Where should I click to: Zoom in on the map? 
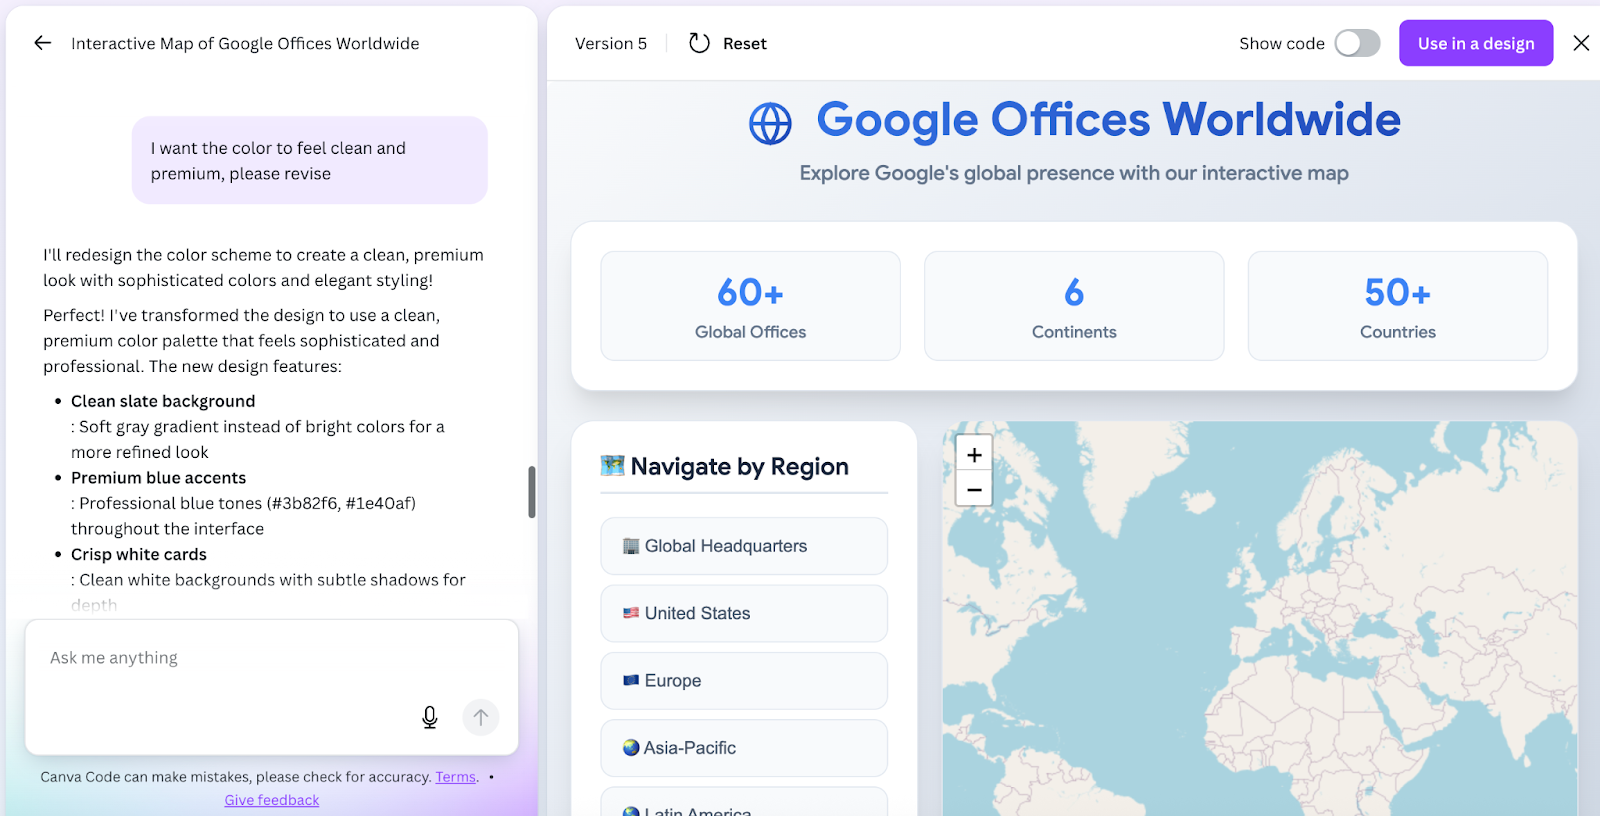pyautogui.click(x=974, y=454)
